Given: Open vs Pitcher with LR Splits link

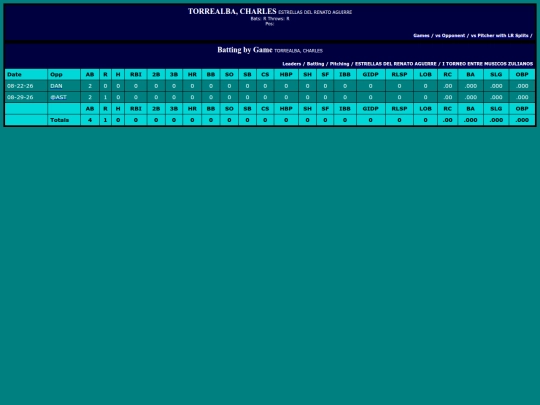Looking at the screenshot, I should point(499,35).
